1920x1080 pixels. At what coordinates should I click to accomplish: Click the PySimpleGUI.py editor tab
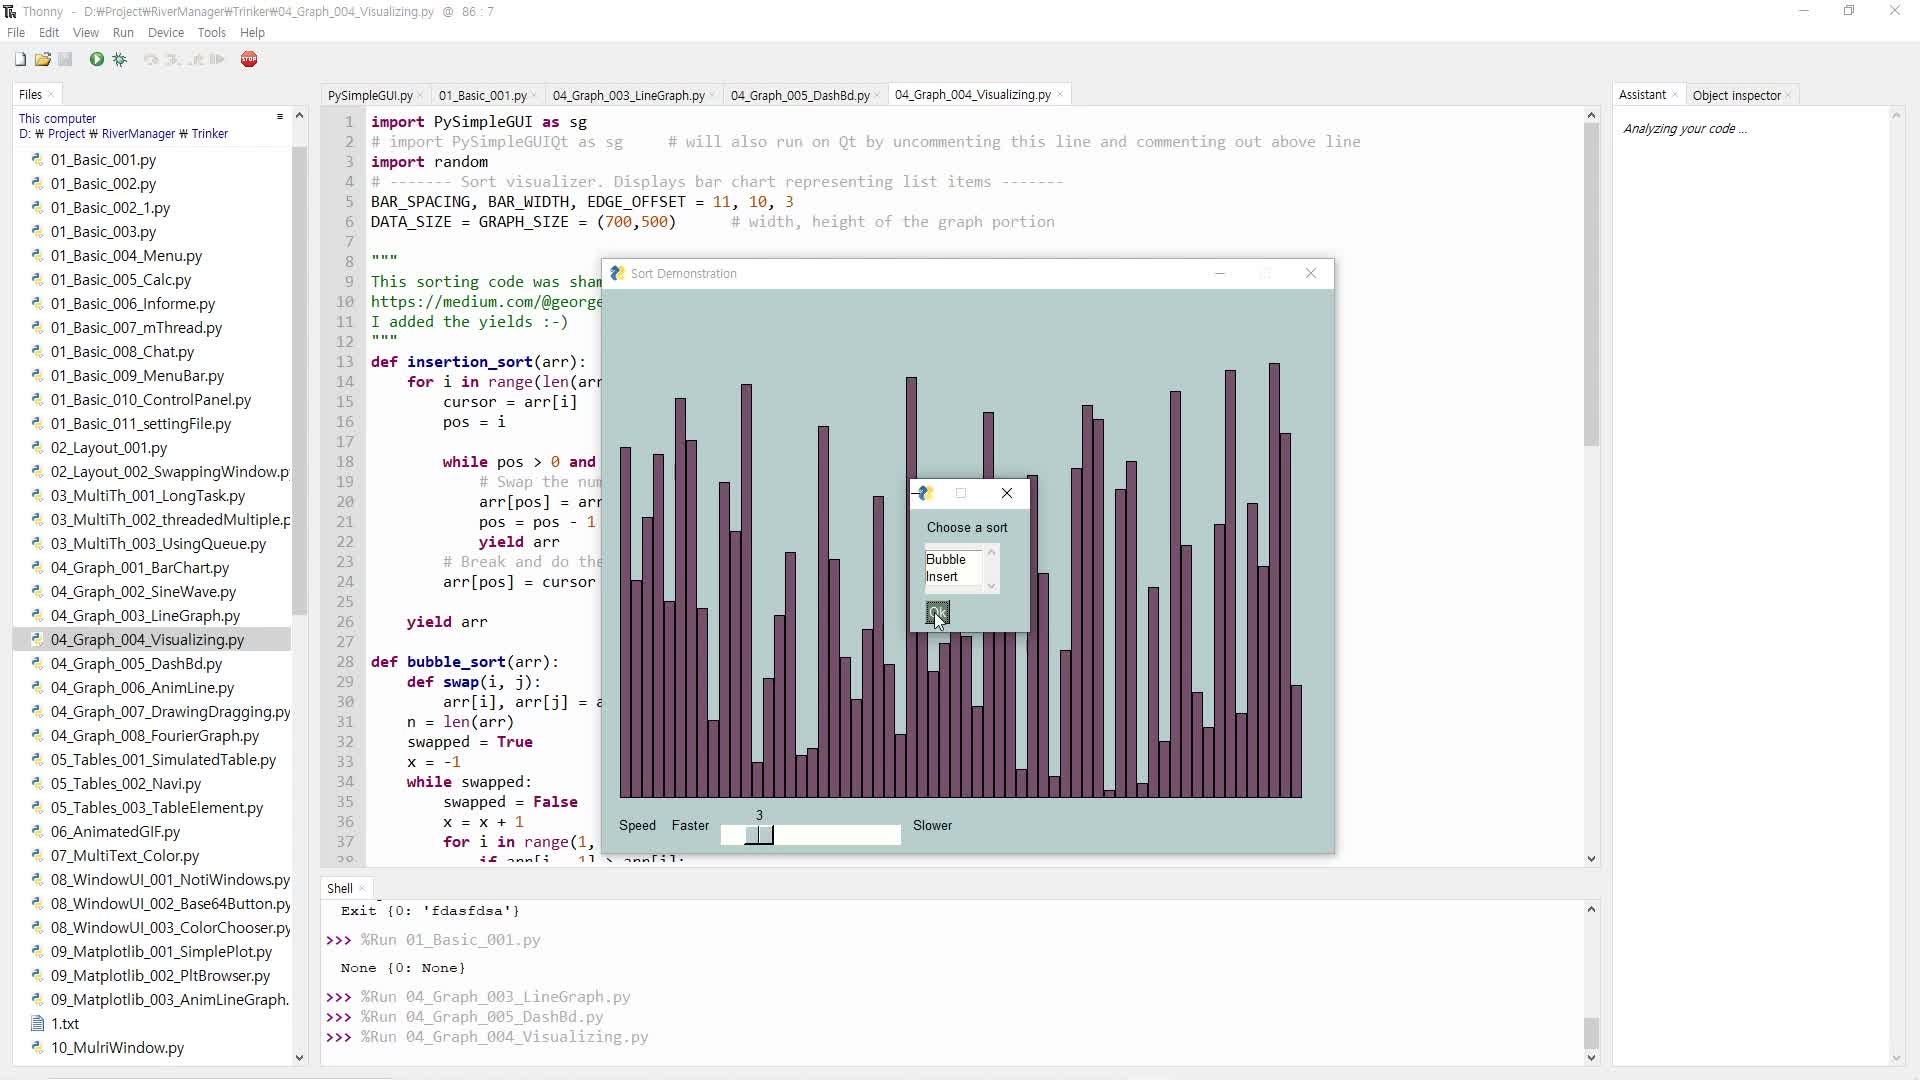pyautogui.click(x=369, y=94)
